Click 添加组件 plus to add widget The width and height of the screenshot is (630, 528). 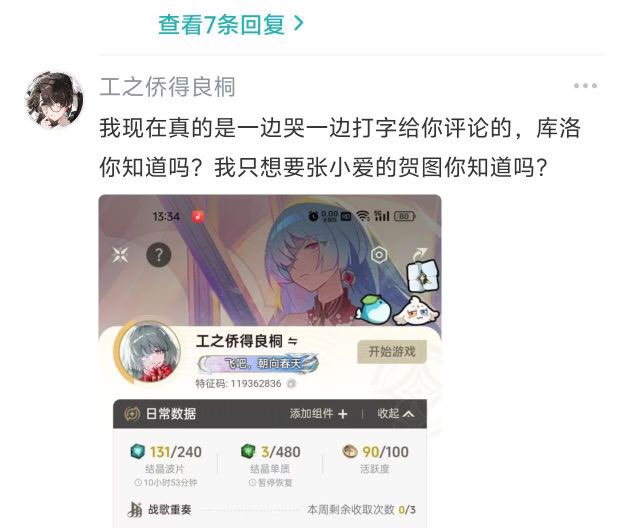pyautogui.click(x=318, y=413)
